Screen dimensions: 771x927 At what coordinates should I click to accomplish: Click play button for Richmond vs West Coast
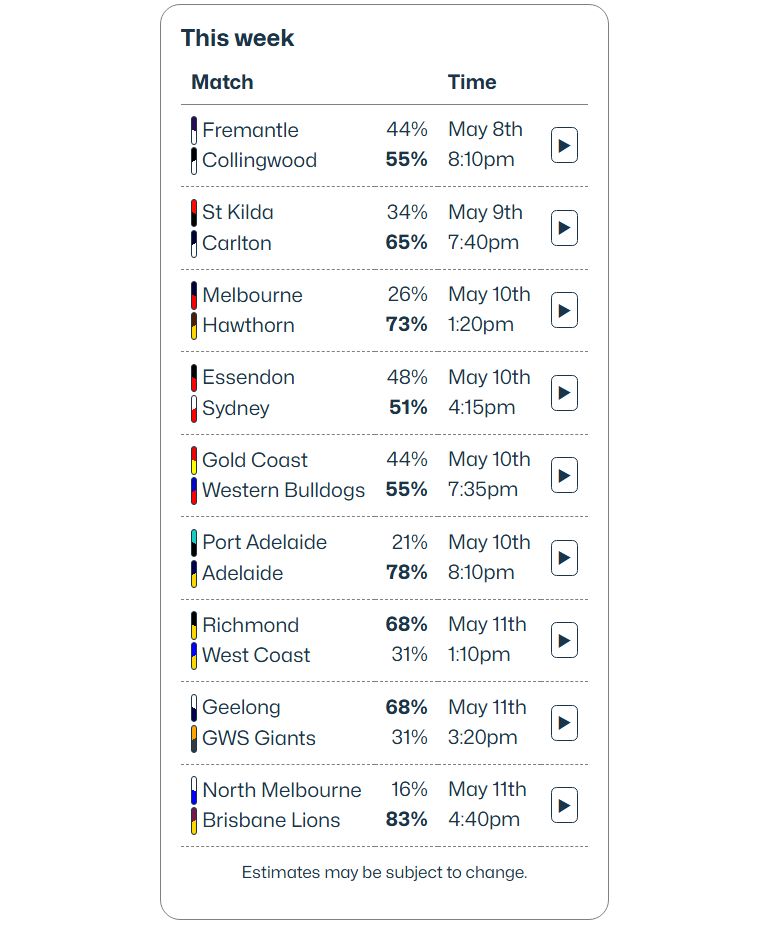pyautogui.click(x=564, y=640)
